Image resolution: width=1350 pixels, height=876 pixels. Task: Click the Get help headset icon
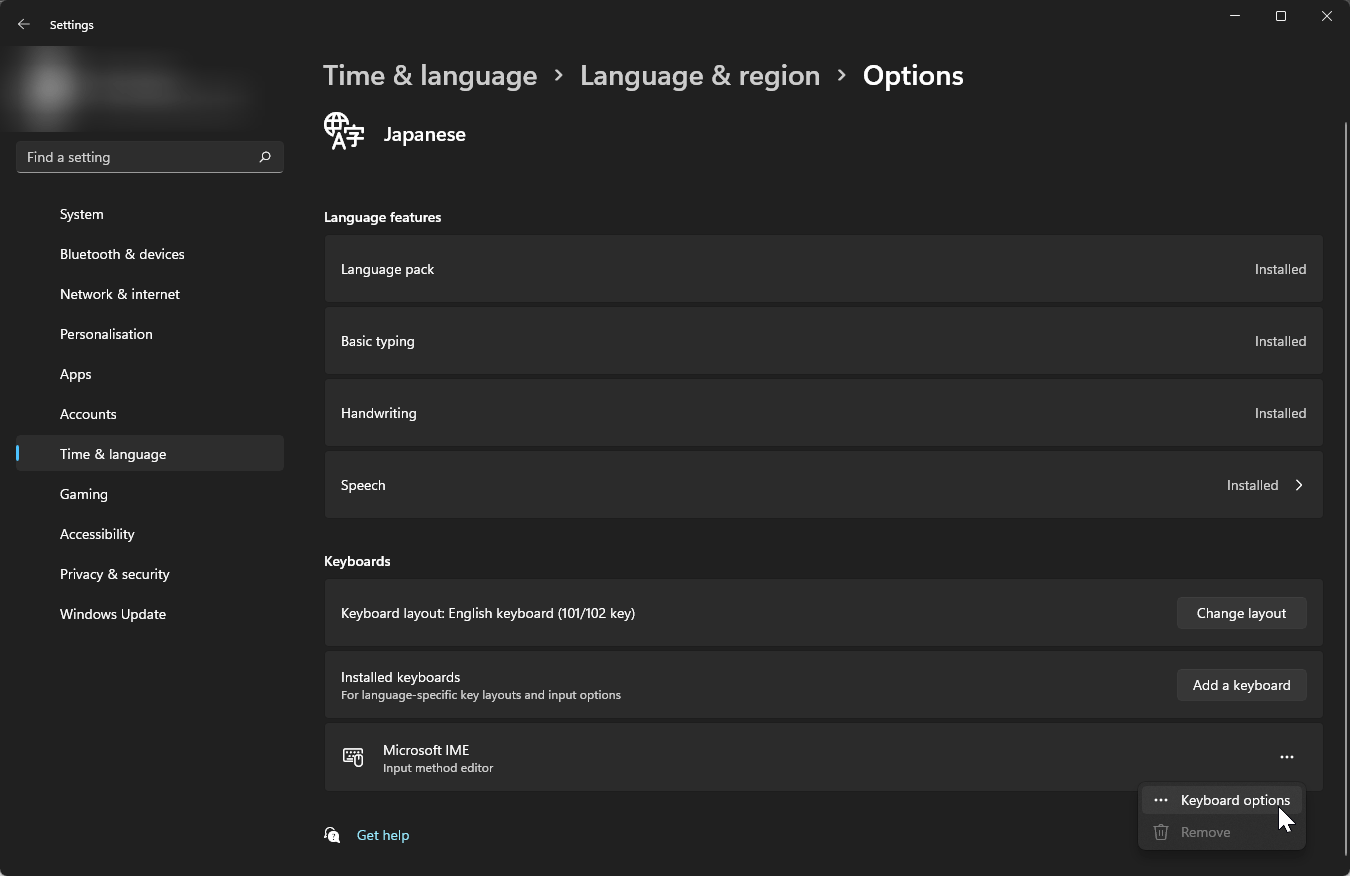[332, 835]
